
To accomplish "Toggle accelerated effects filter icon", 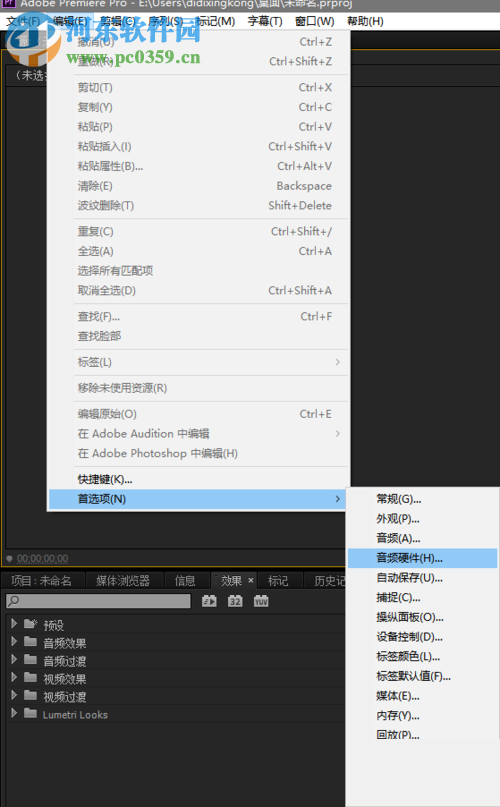I will click(x=209, y=601).
